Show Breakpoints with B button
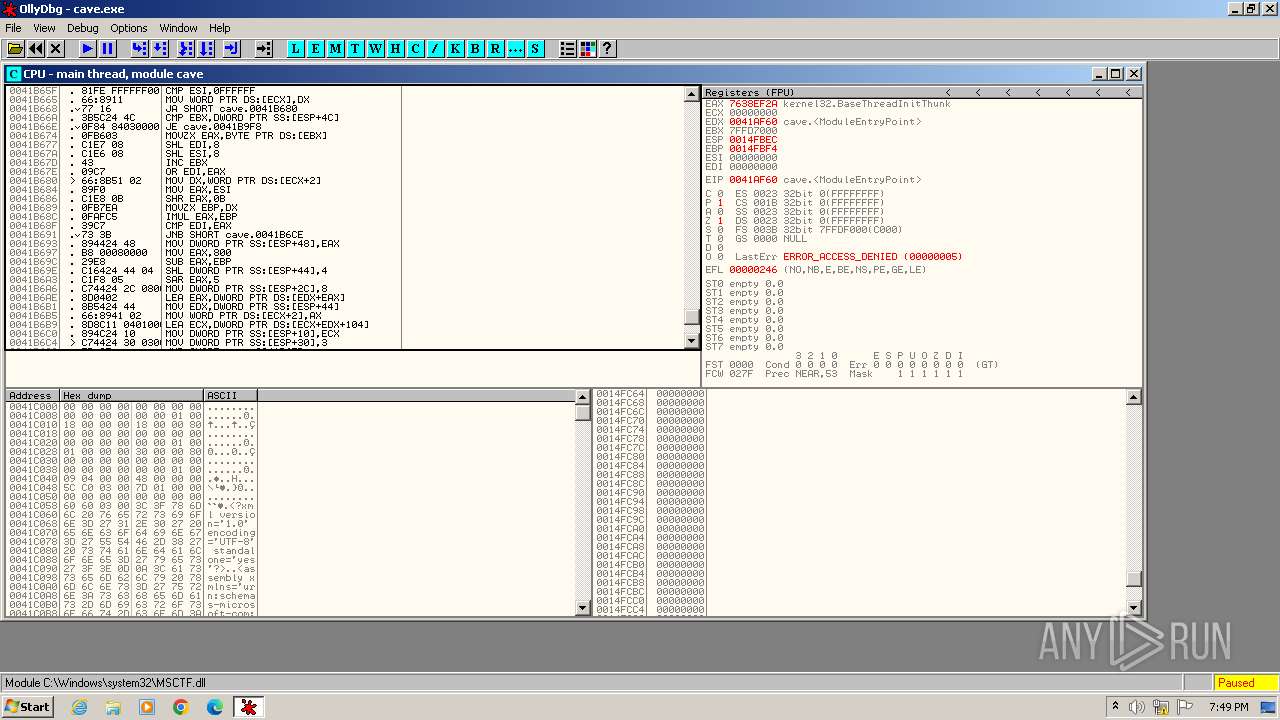Viewport: 1280px width, 720px height. pyautogui.click(x=476, y=48)
